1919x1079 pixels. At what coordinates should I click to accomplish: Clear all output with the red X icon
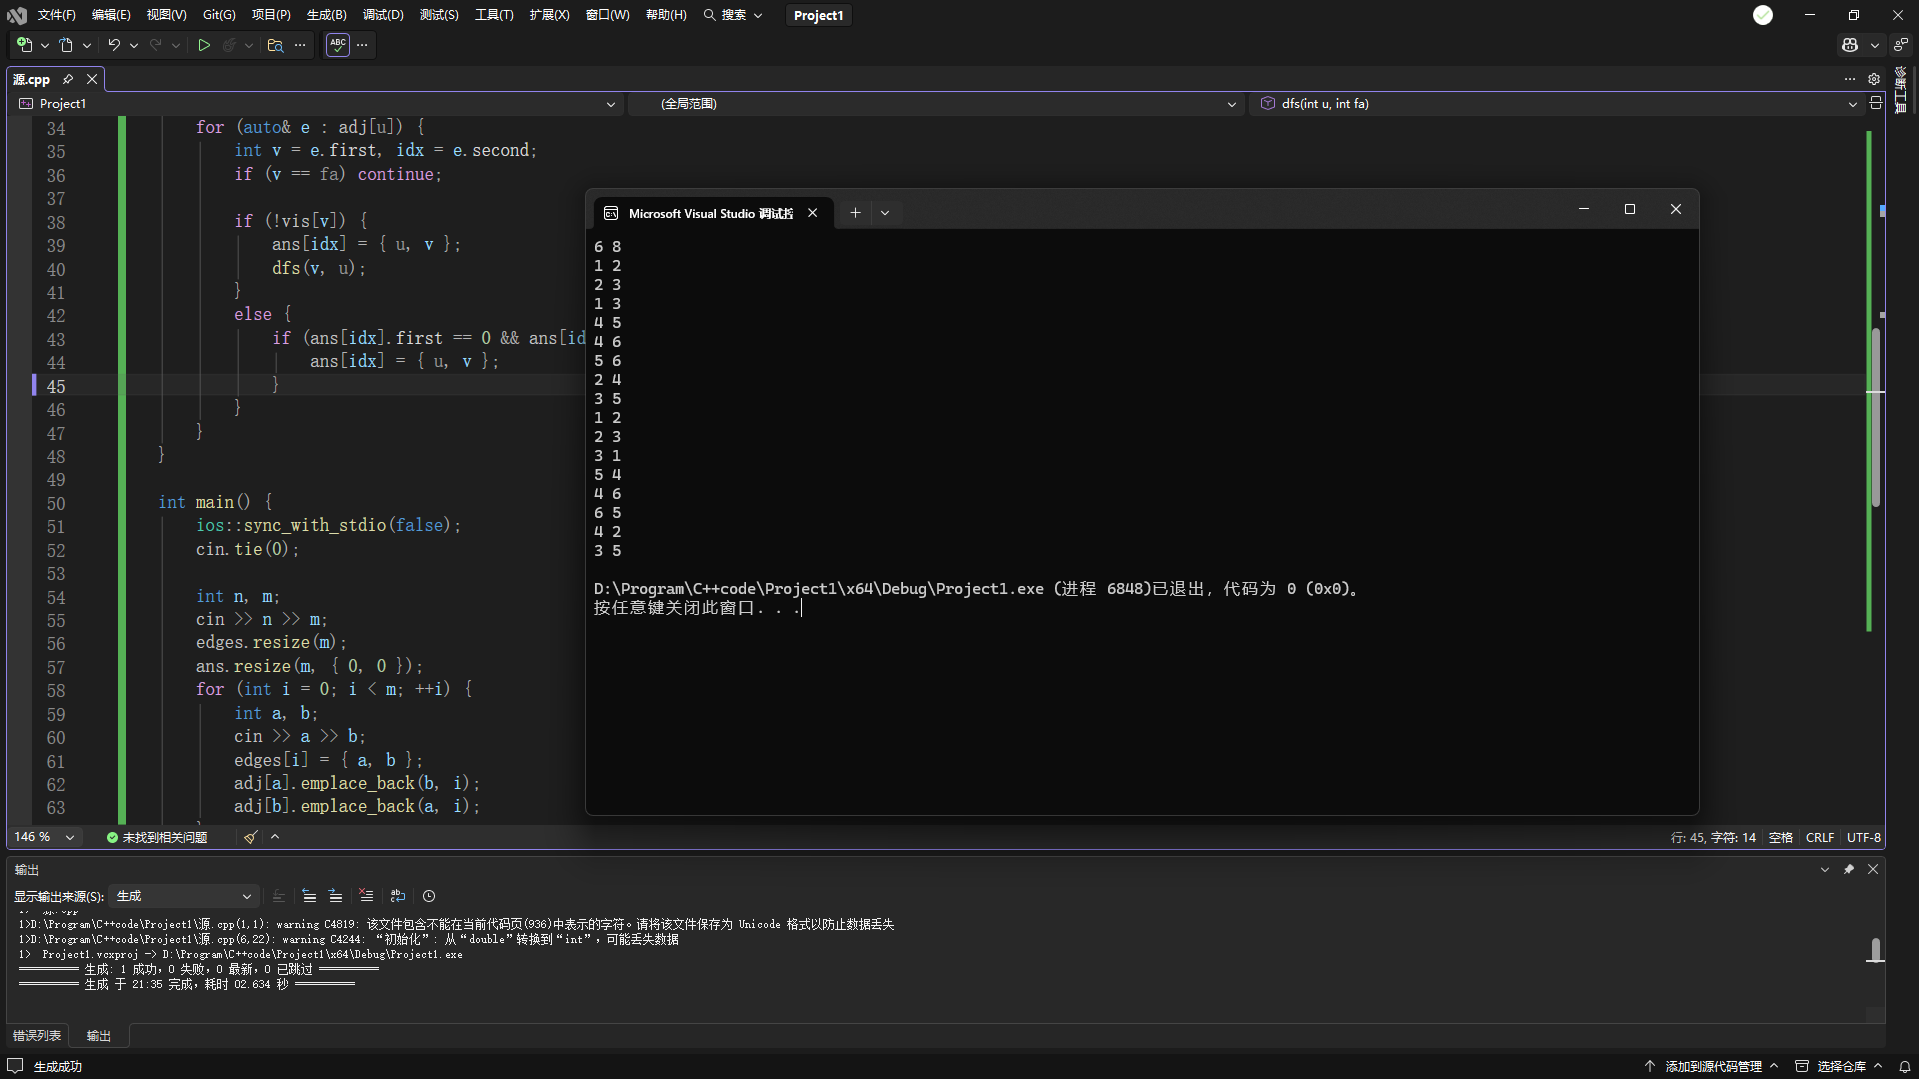click(x=366, y=896)
